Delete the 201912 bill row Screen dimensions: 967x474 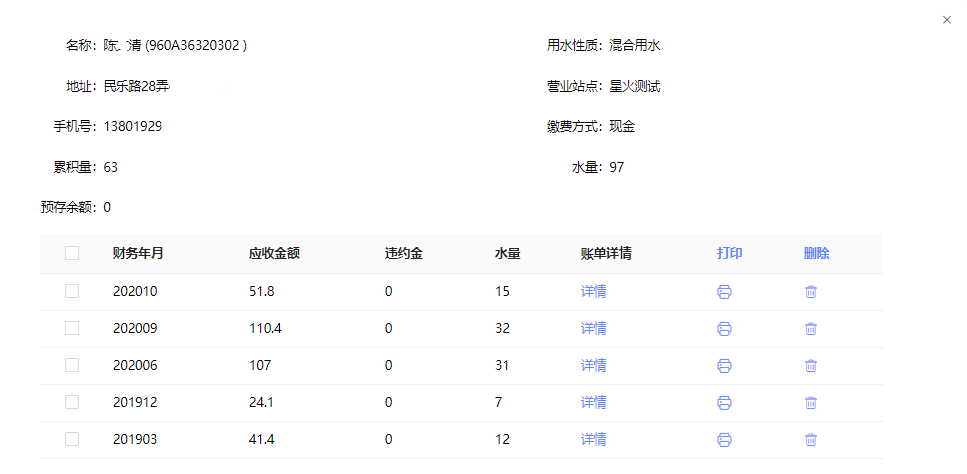[811, 402]
